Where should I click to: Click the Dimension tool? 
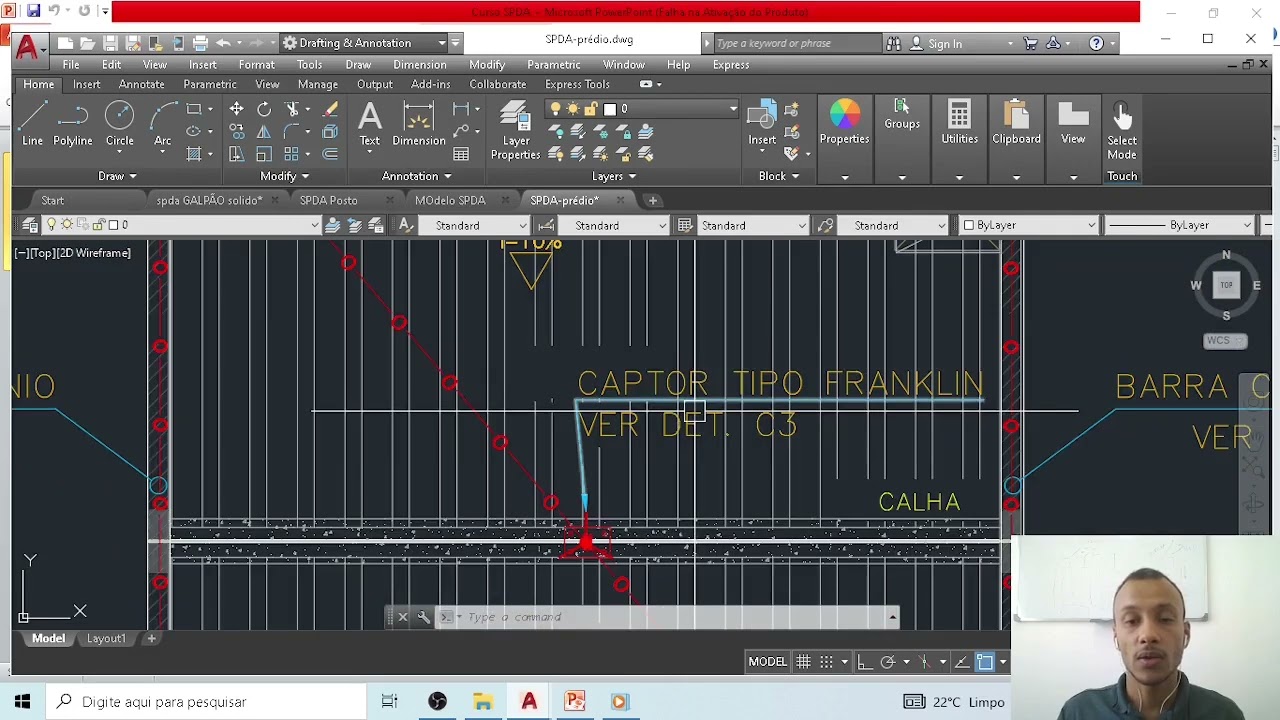click(x=419, y=125)
